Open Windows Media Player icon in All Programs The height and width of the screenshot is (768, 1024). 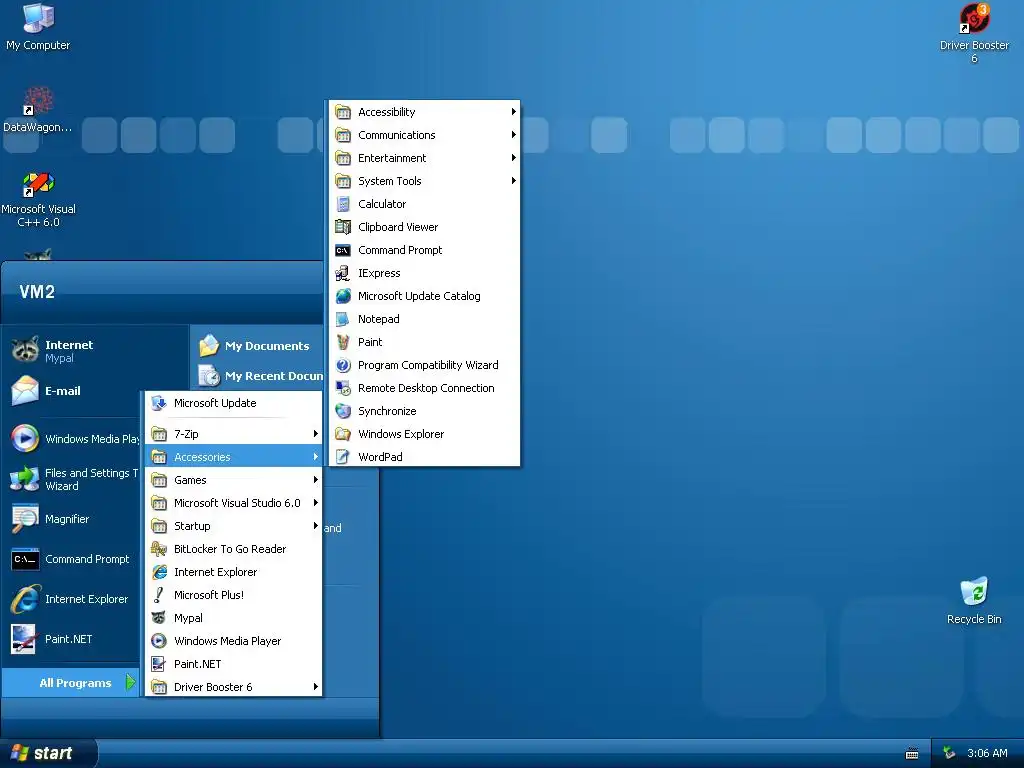[x=159, y=641]
